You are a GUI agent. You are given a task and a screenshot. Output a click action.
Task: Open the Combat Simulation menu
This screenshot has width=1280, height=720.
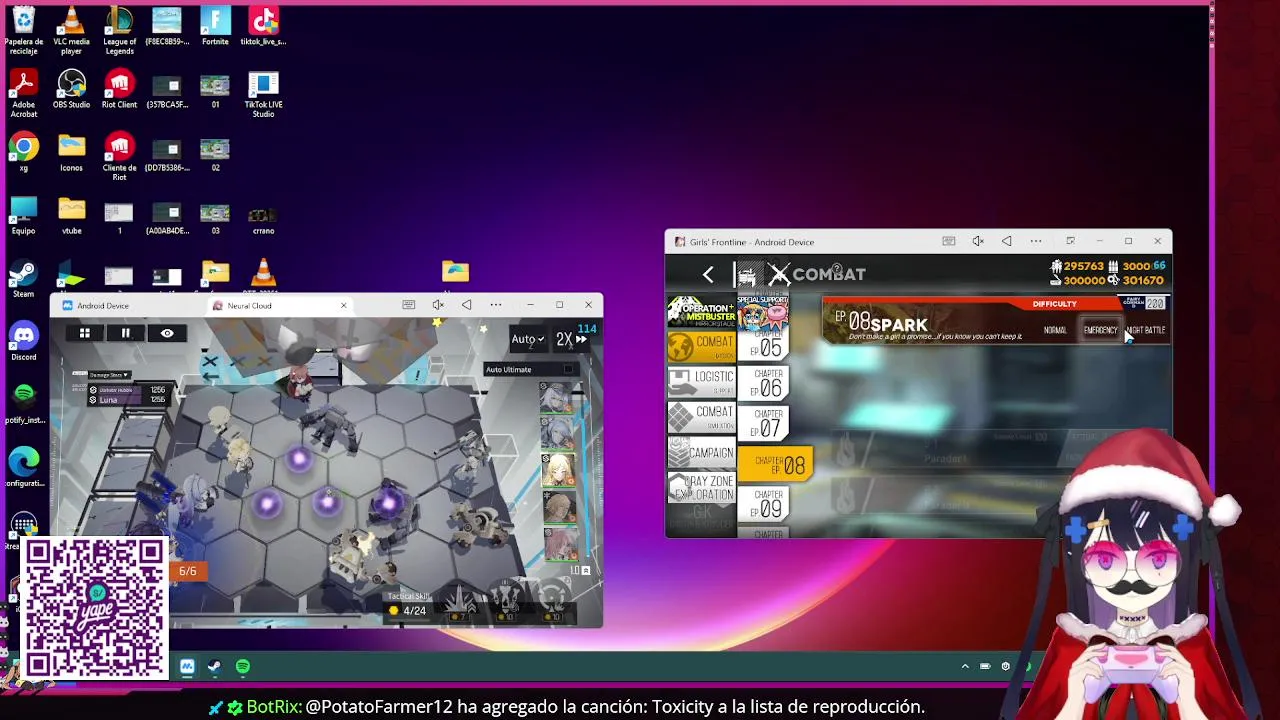701,416
